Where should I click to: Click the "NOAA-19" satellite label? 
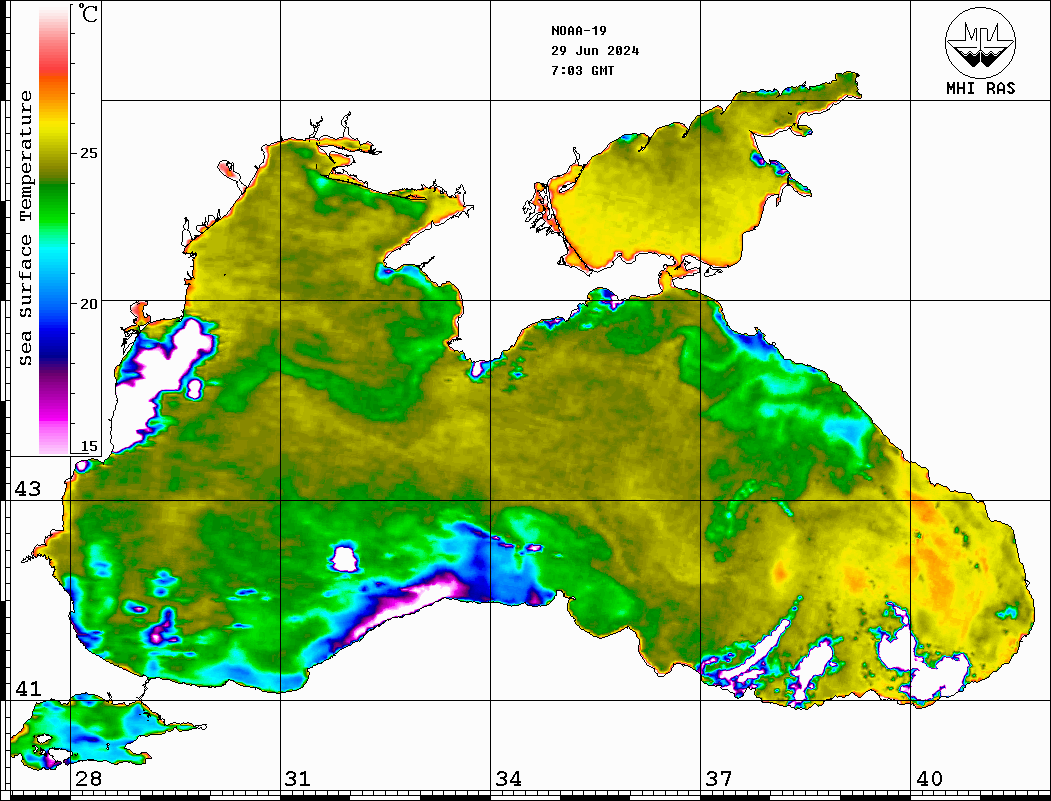(x=579, y=31)
